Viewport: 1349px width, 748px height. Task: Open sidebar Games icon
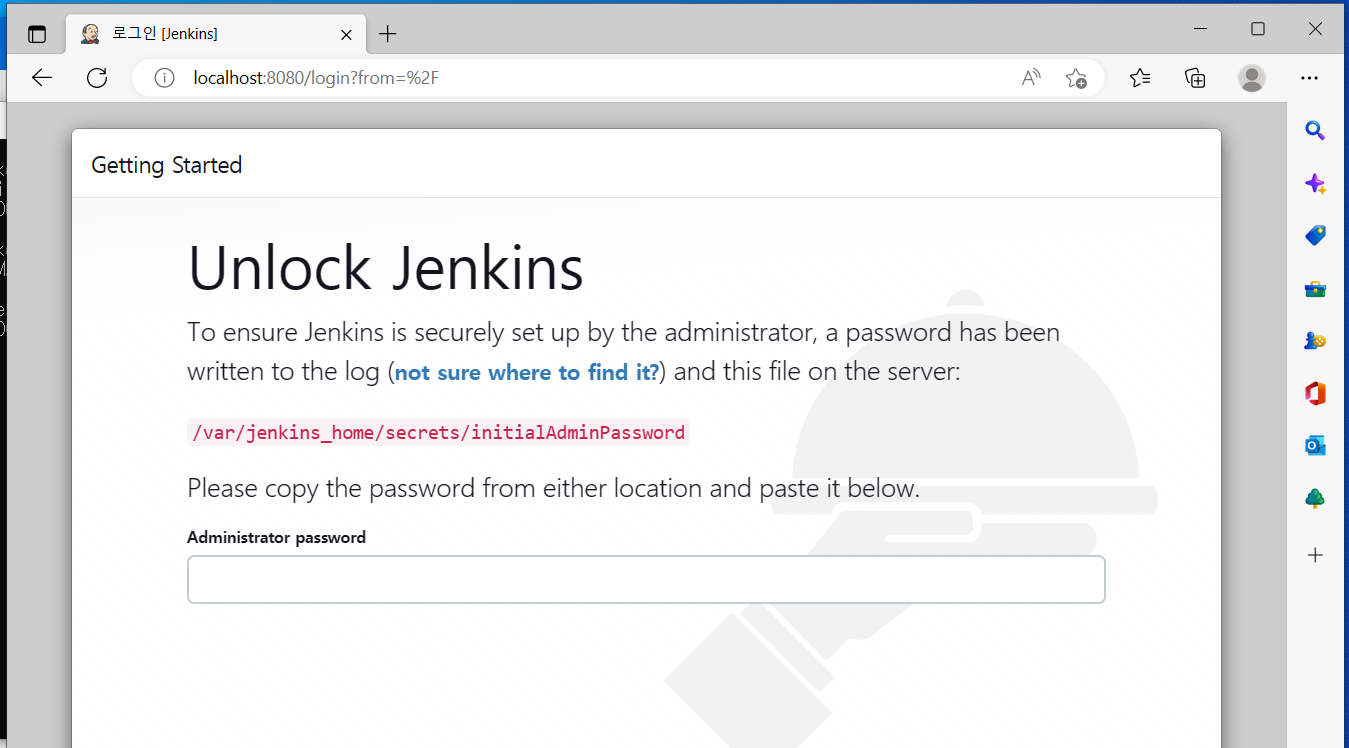1315,341
